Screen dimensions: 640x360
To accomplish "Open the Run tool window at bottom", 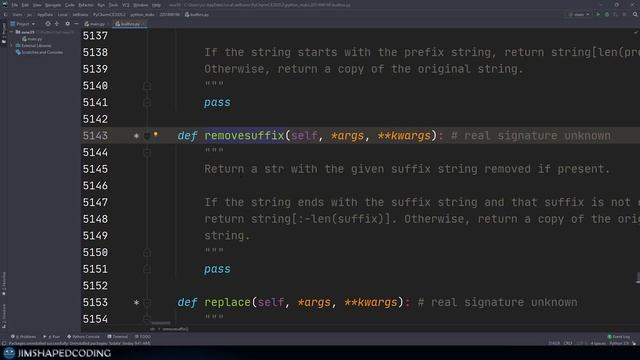I will point(52,337).
